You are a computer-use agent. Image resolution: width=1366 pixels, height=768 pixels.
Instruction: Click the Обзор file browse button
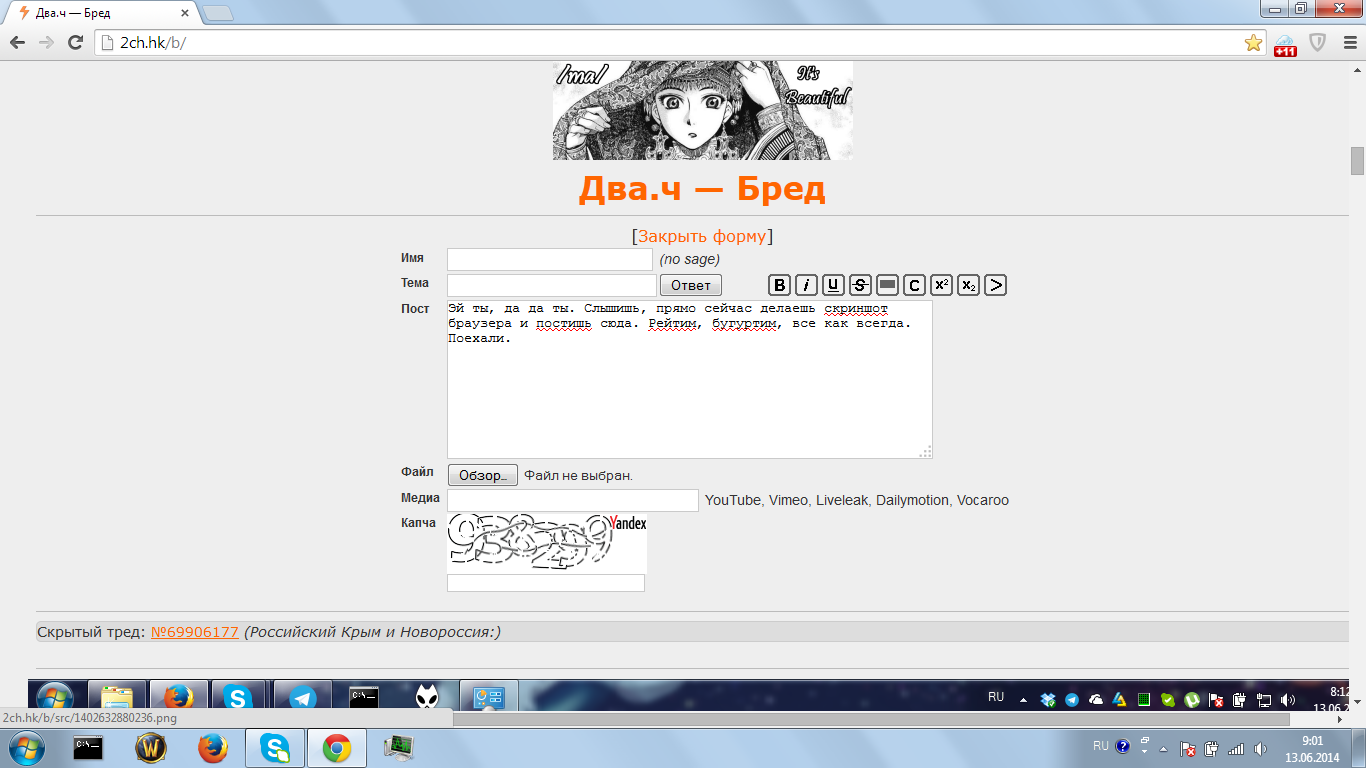pos(483,475)
